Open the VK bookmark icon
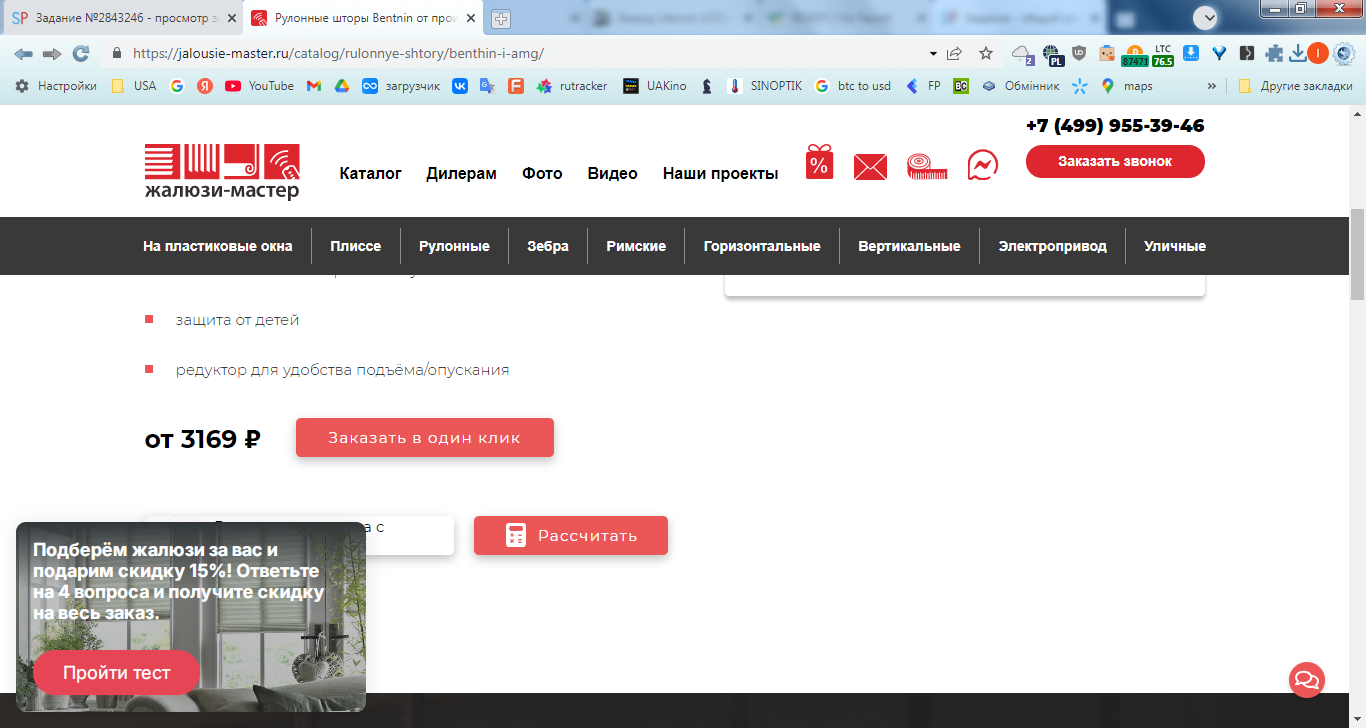This screenshot has width=1366, height=728. pos(460,86)
